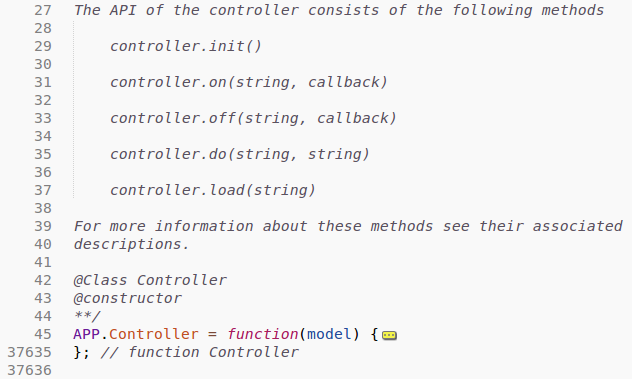
Task: Click the function keyword on line 45
Action: [x=262, y=334]
